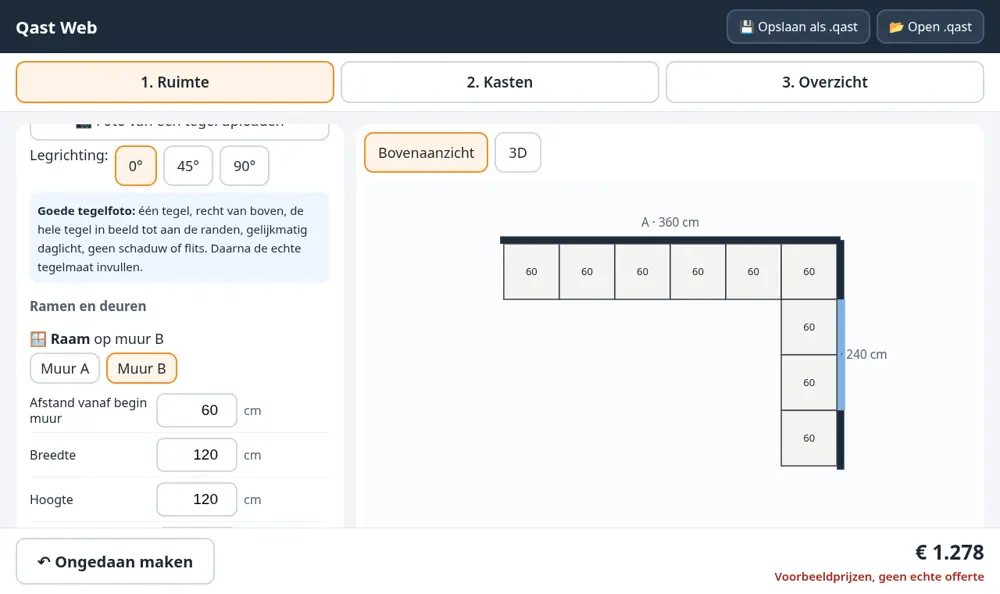This screenshot has width=1000, height=594.
Task: Choose Muur B for the window
Action: point(142,368)
